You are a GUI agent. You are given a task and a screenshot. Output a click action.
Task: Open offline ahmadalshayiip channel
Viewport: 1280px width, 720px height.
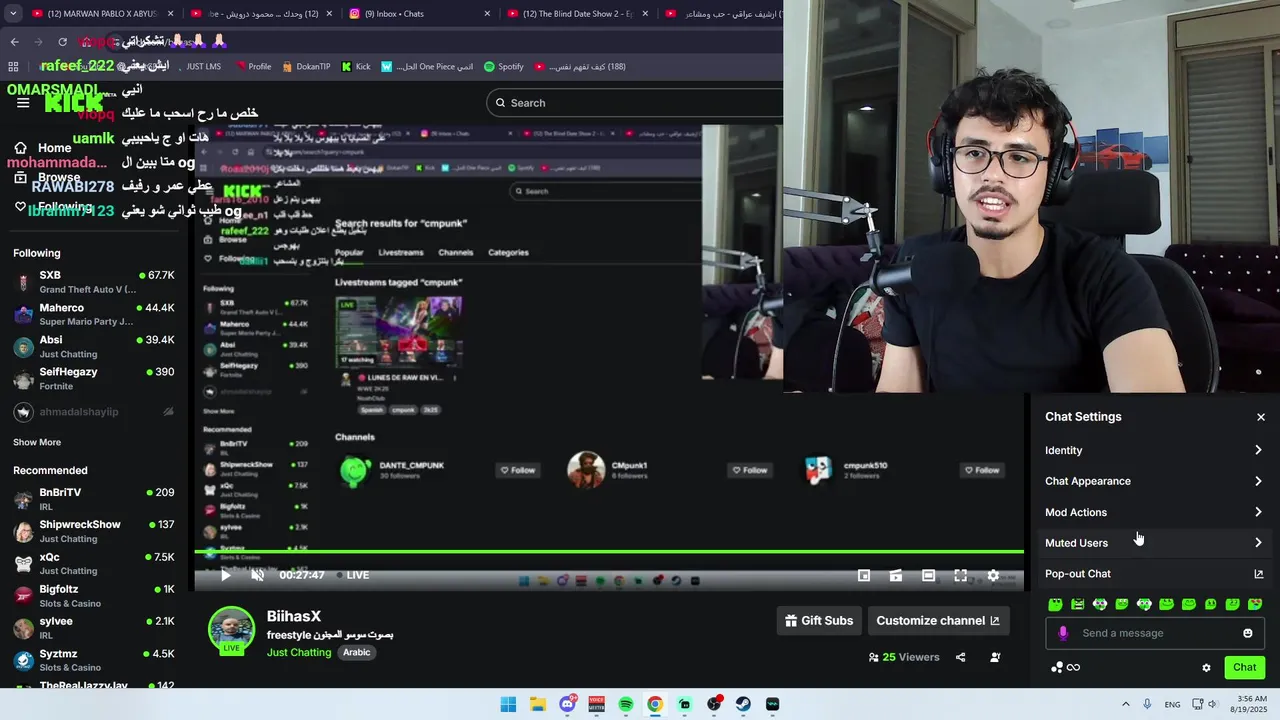[94, 412]
